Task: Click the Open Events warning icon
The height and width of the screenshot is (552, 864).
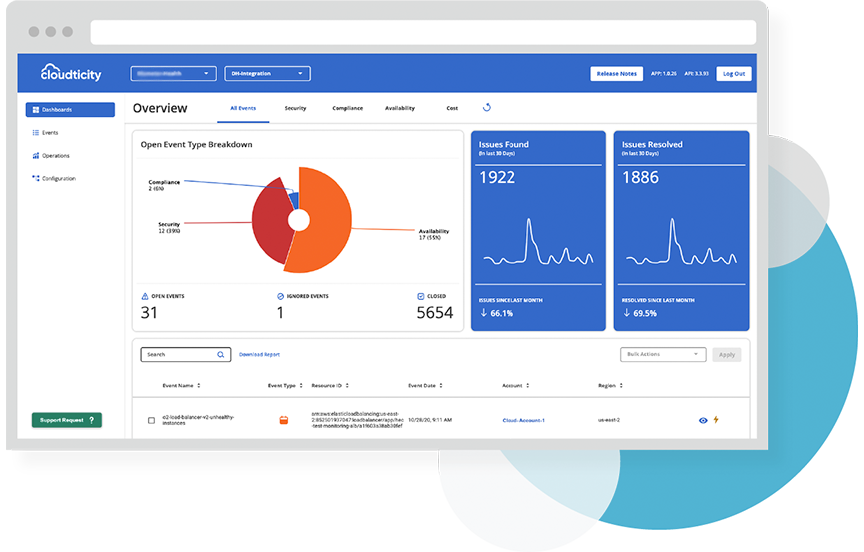Action: pos(145,296)
